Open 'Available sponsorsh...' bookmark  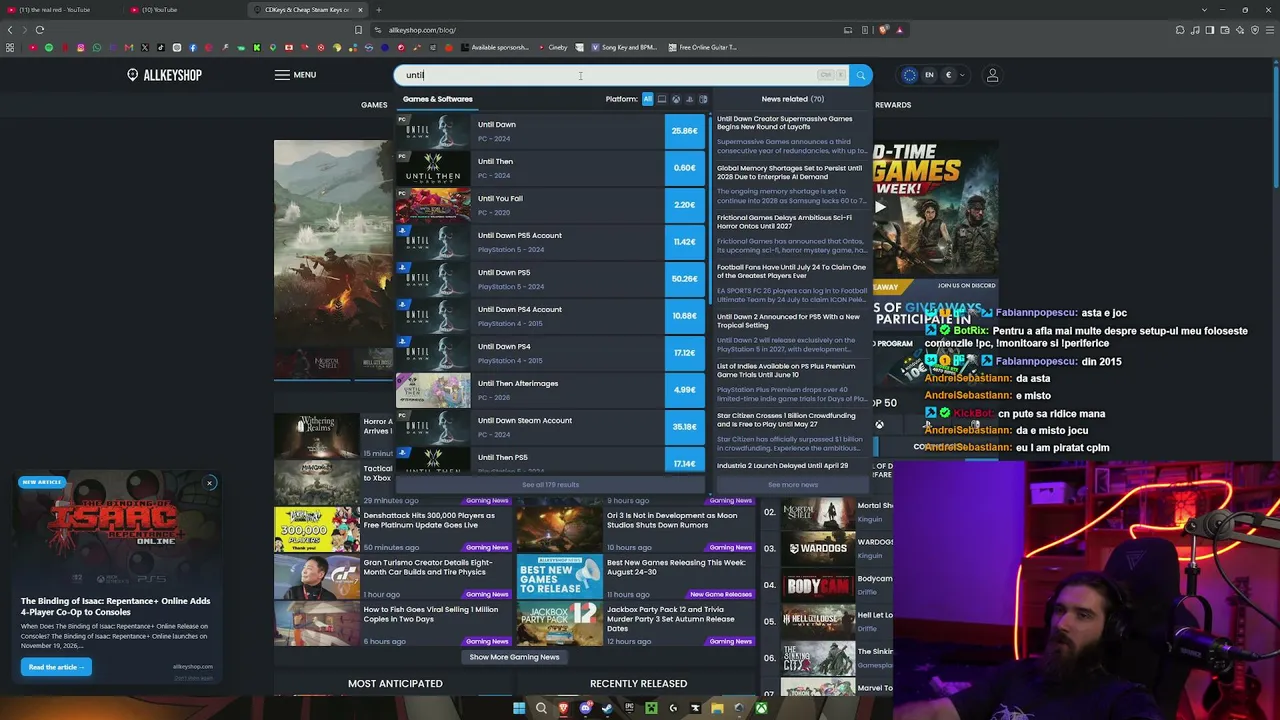[494, 47]
